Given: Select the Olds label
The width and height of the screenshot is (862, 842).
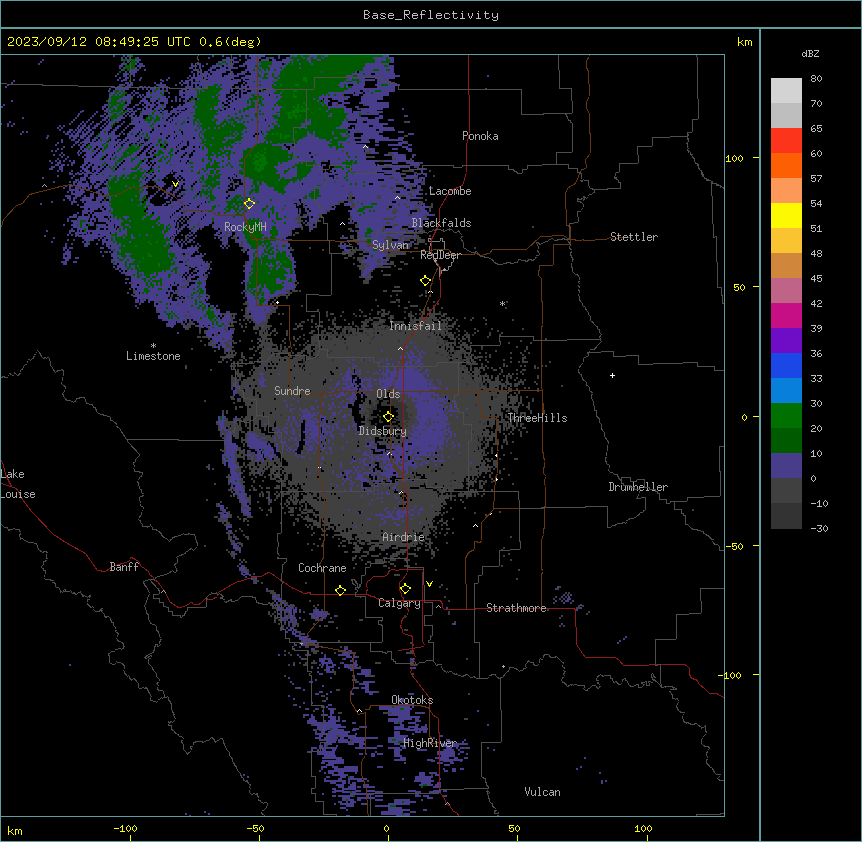Looking at the screenshot, I should pyautogui.click(x=388, y=394).
